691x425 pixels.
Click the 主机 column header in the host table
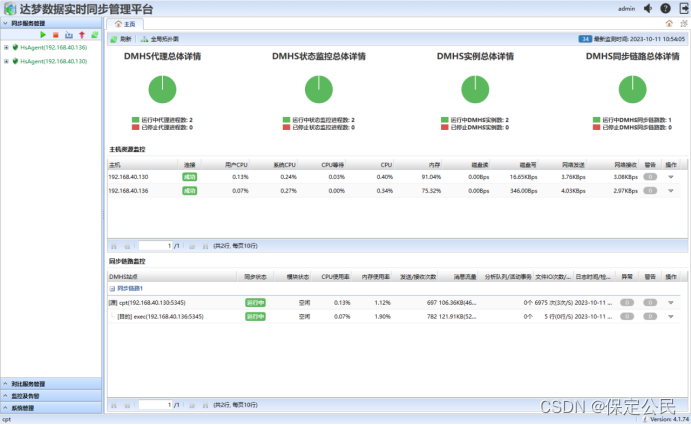coord(143,165)
